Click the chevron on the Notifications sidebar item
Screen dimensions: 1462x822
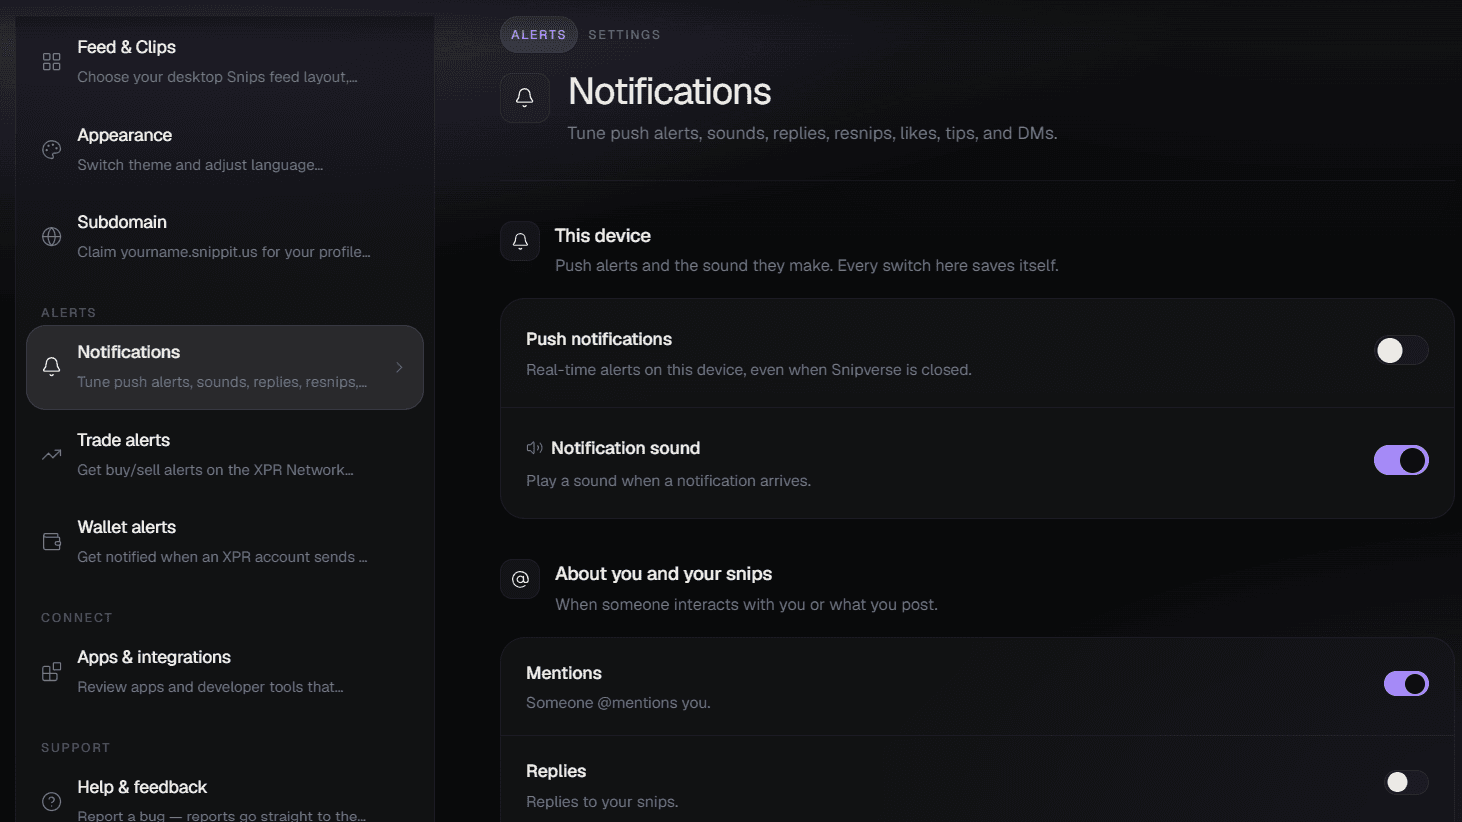(x=399, y=367)
